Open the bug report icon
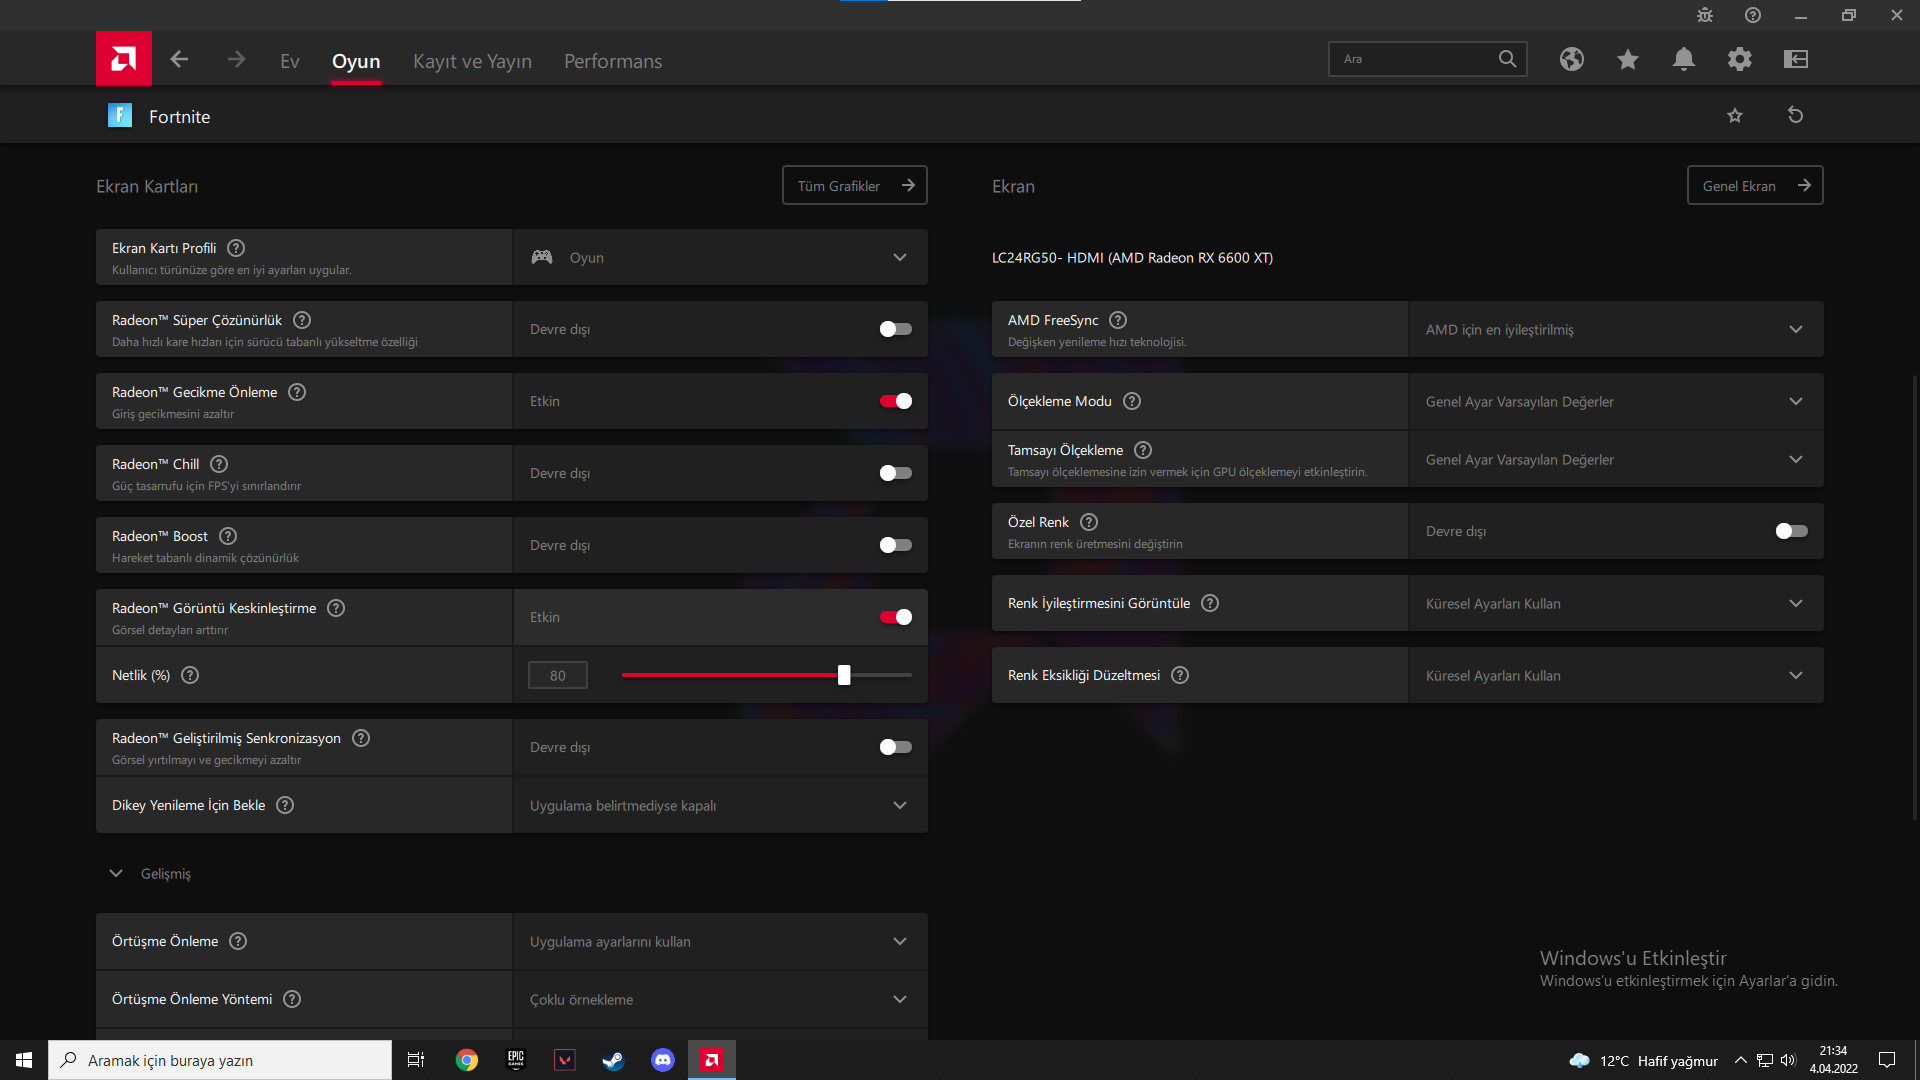This screenshot has width=1920, height=1080. (x=1705, y=15)
